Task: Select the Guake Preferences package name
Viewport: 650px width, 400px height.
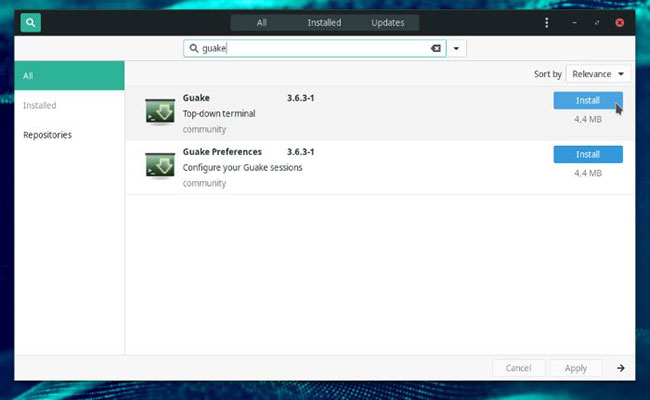Action: [x=222, y=152]
